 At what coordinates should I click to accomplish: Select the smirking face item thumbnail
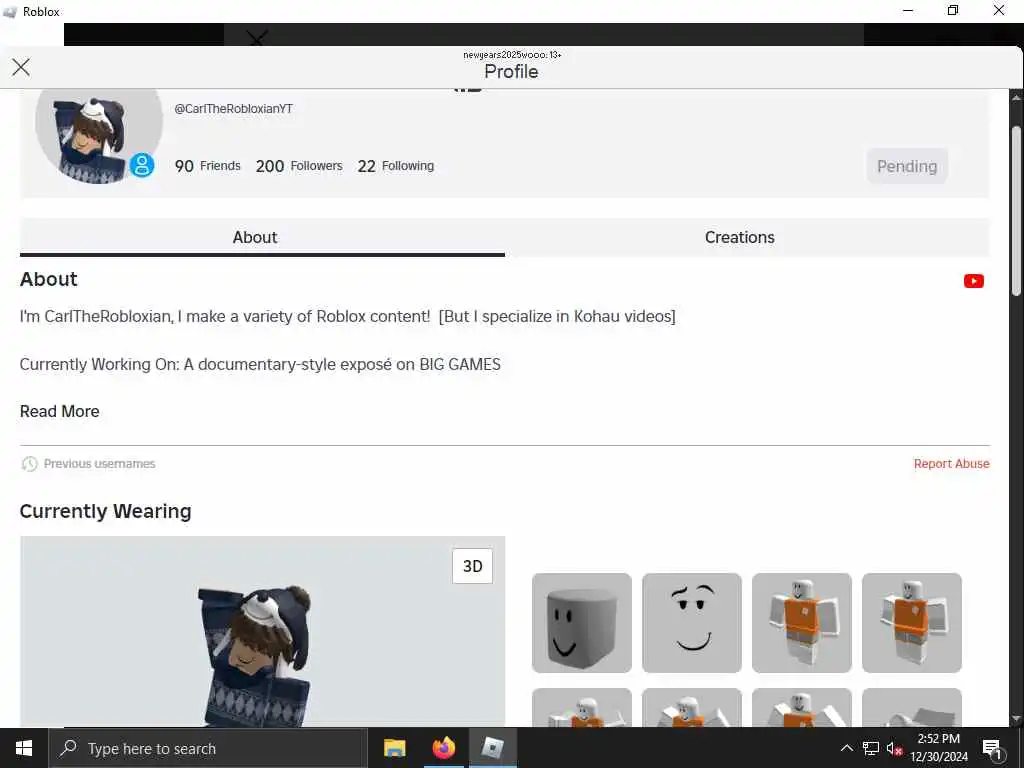coord(692,623)
